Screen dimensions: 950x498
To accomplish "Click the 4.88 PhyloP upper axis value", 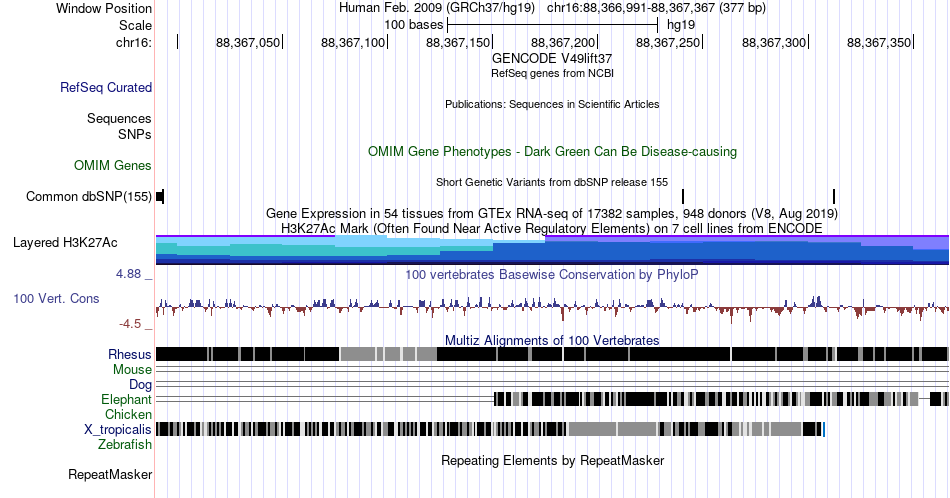I will (x=128, y=274).
